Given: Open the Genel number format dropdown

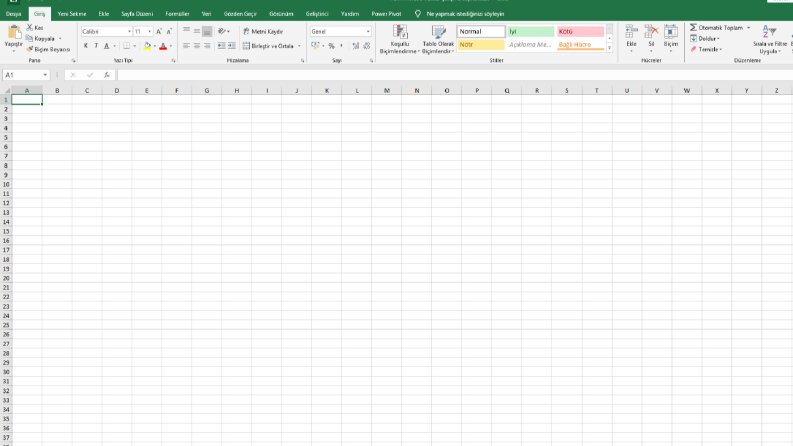Looking at the screenshot, I should (x=368, y=31).
